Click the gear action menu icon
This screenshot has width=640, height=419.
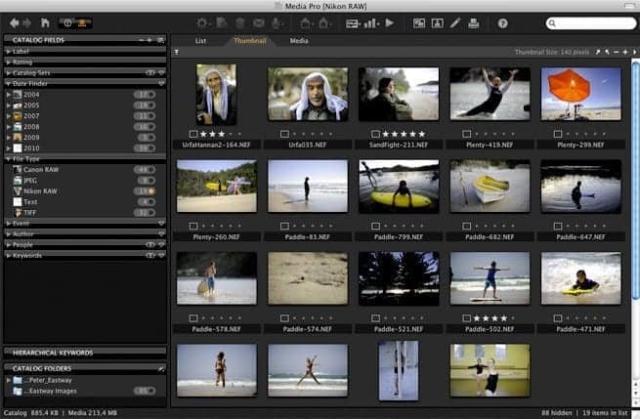(203, 22)
